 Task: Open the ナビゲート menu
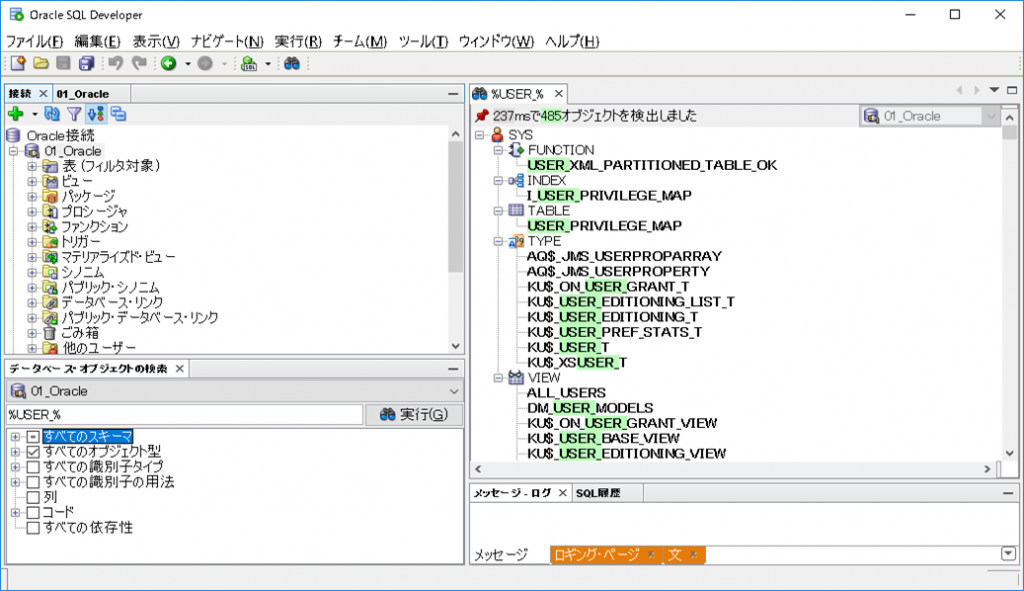(227, 42)
